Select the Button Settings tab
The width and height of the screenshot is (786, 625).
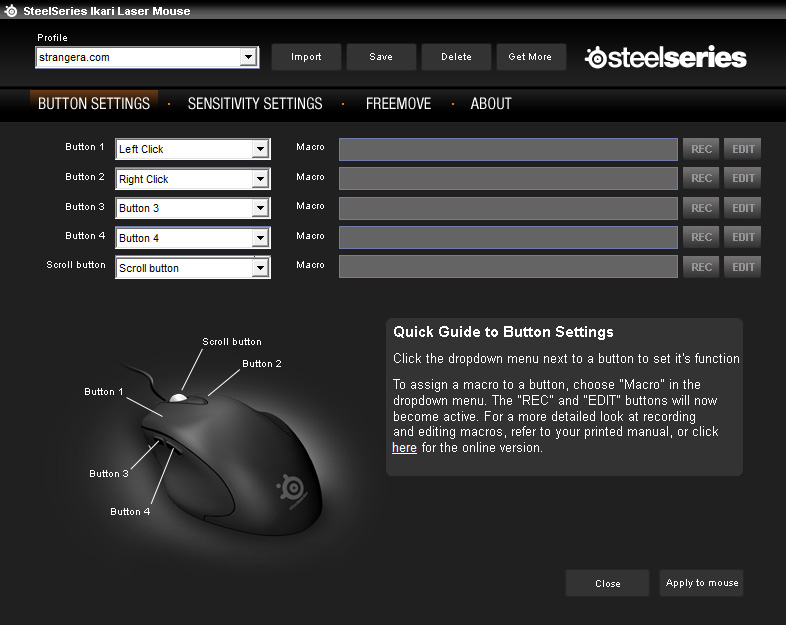pos(94,104)
